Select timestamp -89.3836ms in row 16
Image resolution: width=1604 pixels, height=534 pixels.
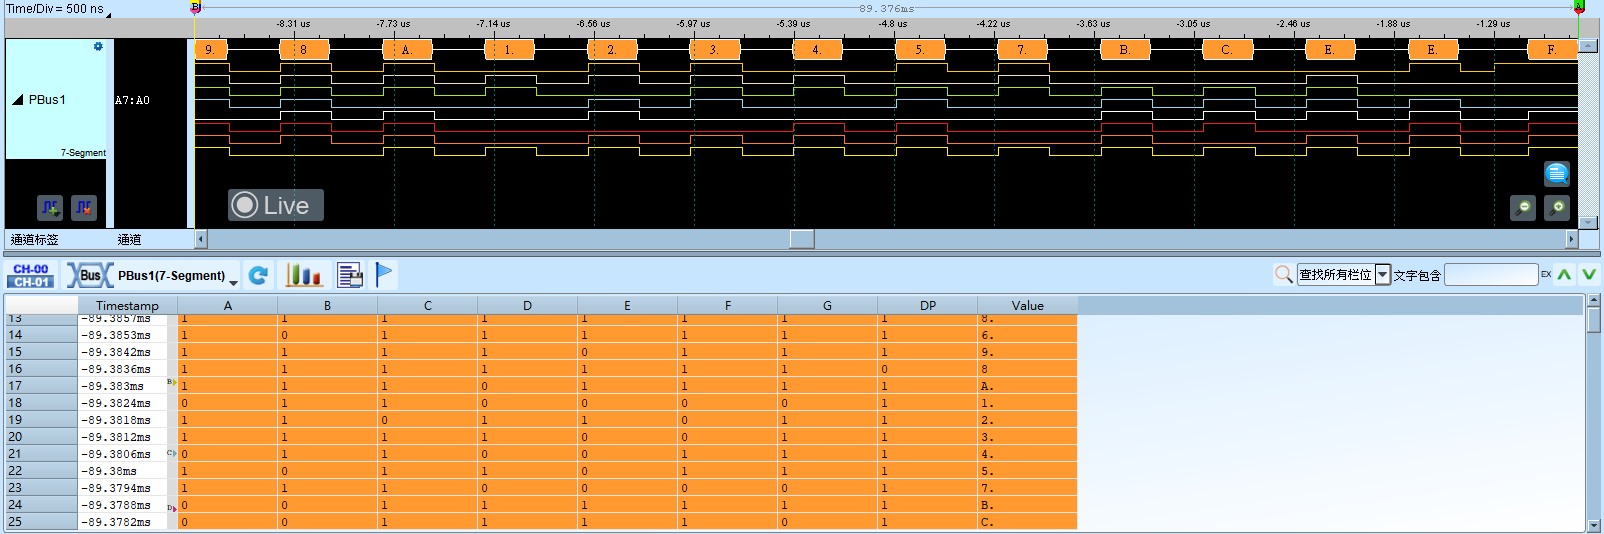tap(116, 369)
